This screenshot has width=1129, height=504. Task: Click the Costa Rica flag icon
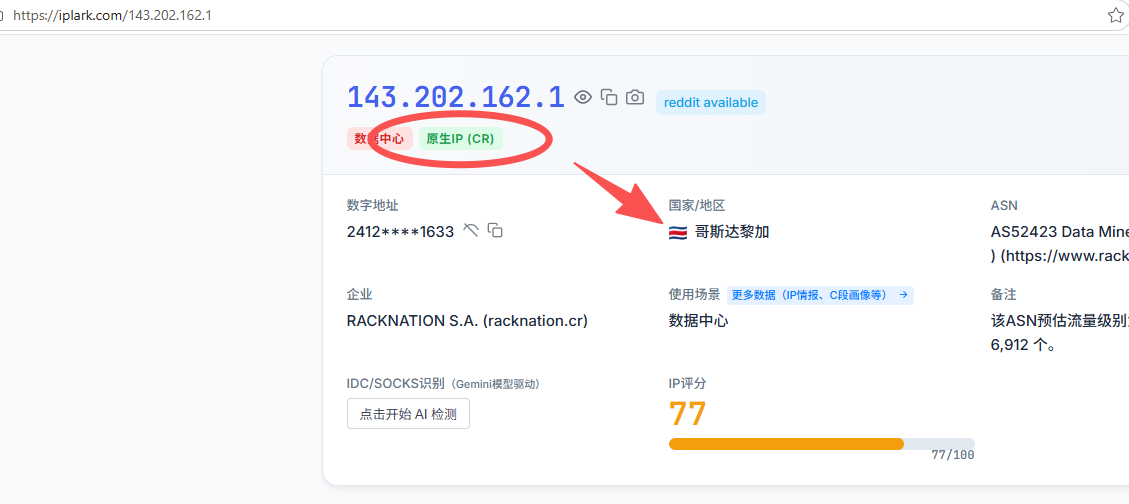tap(678, 233)
